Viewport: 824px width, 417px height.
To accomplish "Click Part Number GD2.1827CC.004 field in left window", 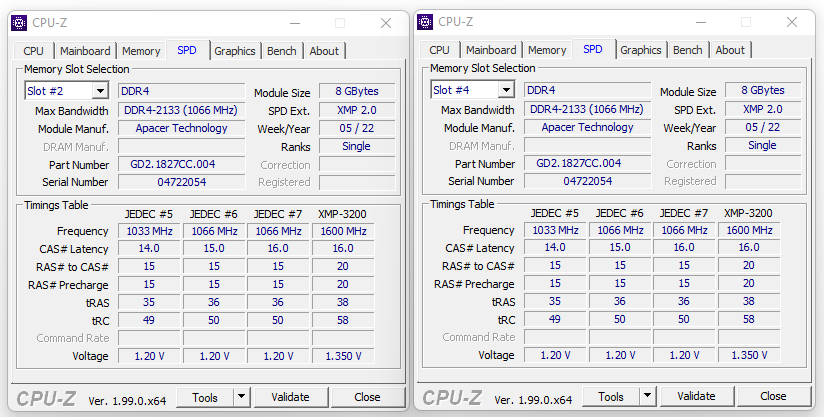I will click(181, 164).
